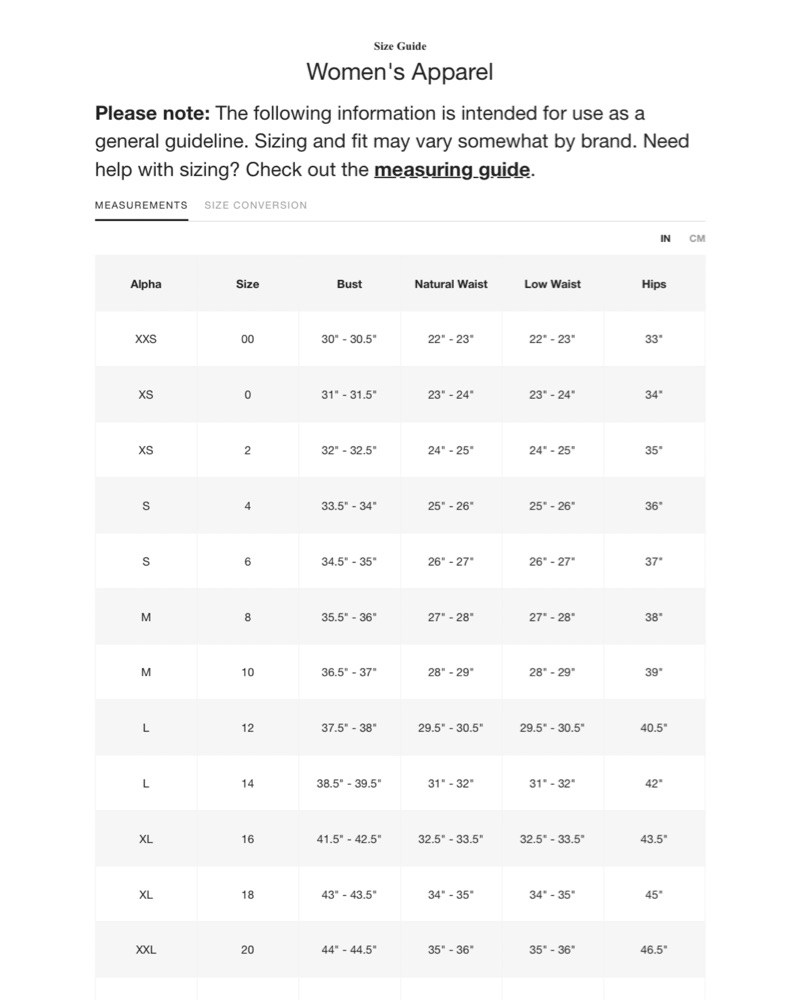Image resolution: width=801 pixels, height=1000 pixels.
Task: Select IN as measurement unit
Action: coord(665,239)
